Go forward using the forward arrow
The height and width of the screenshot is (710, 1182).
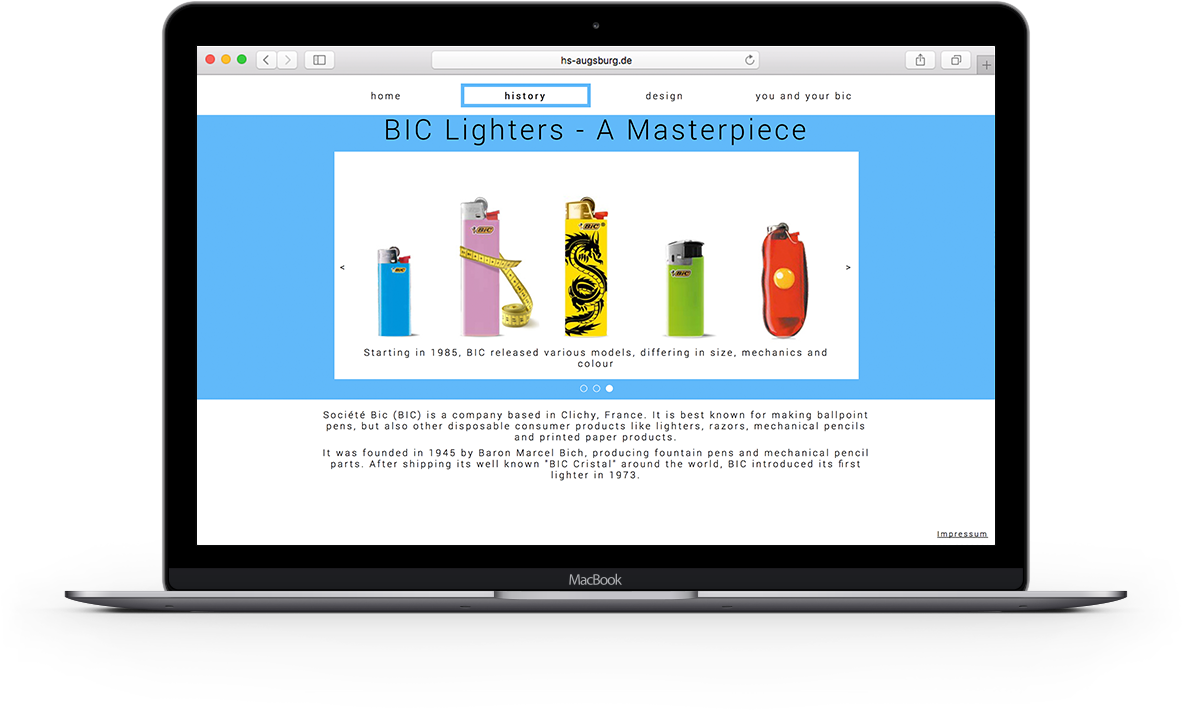click(288, 59)
